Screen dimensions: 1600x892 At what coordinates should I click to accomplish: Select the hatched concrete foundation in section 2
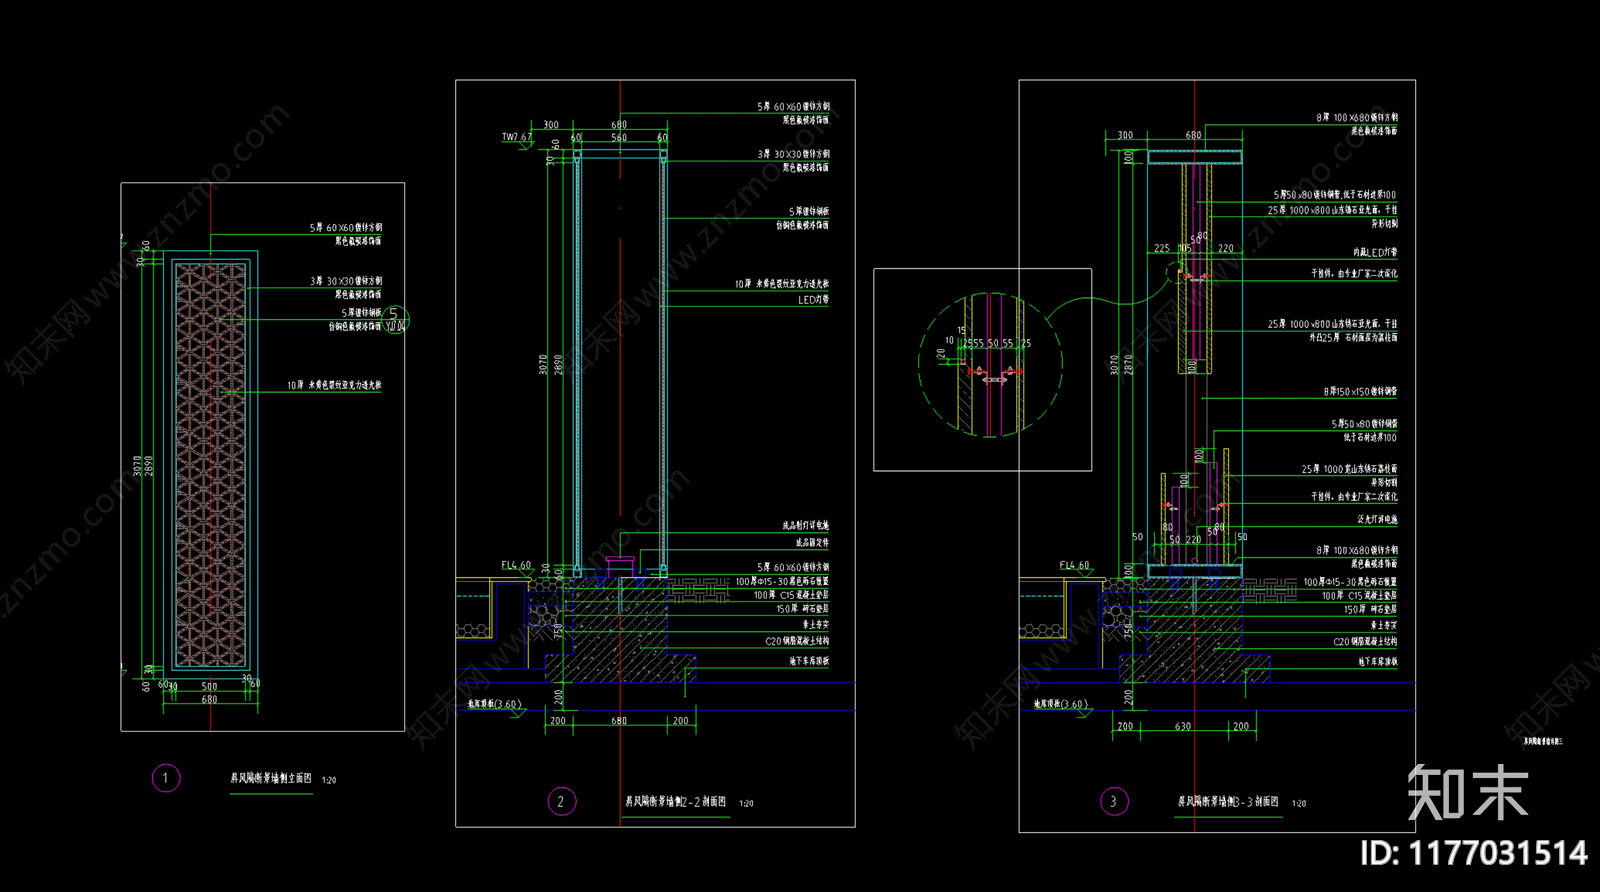[620, 632]
